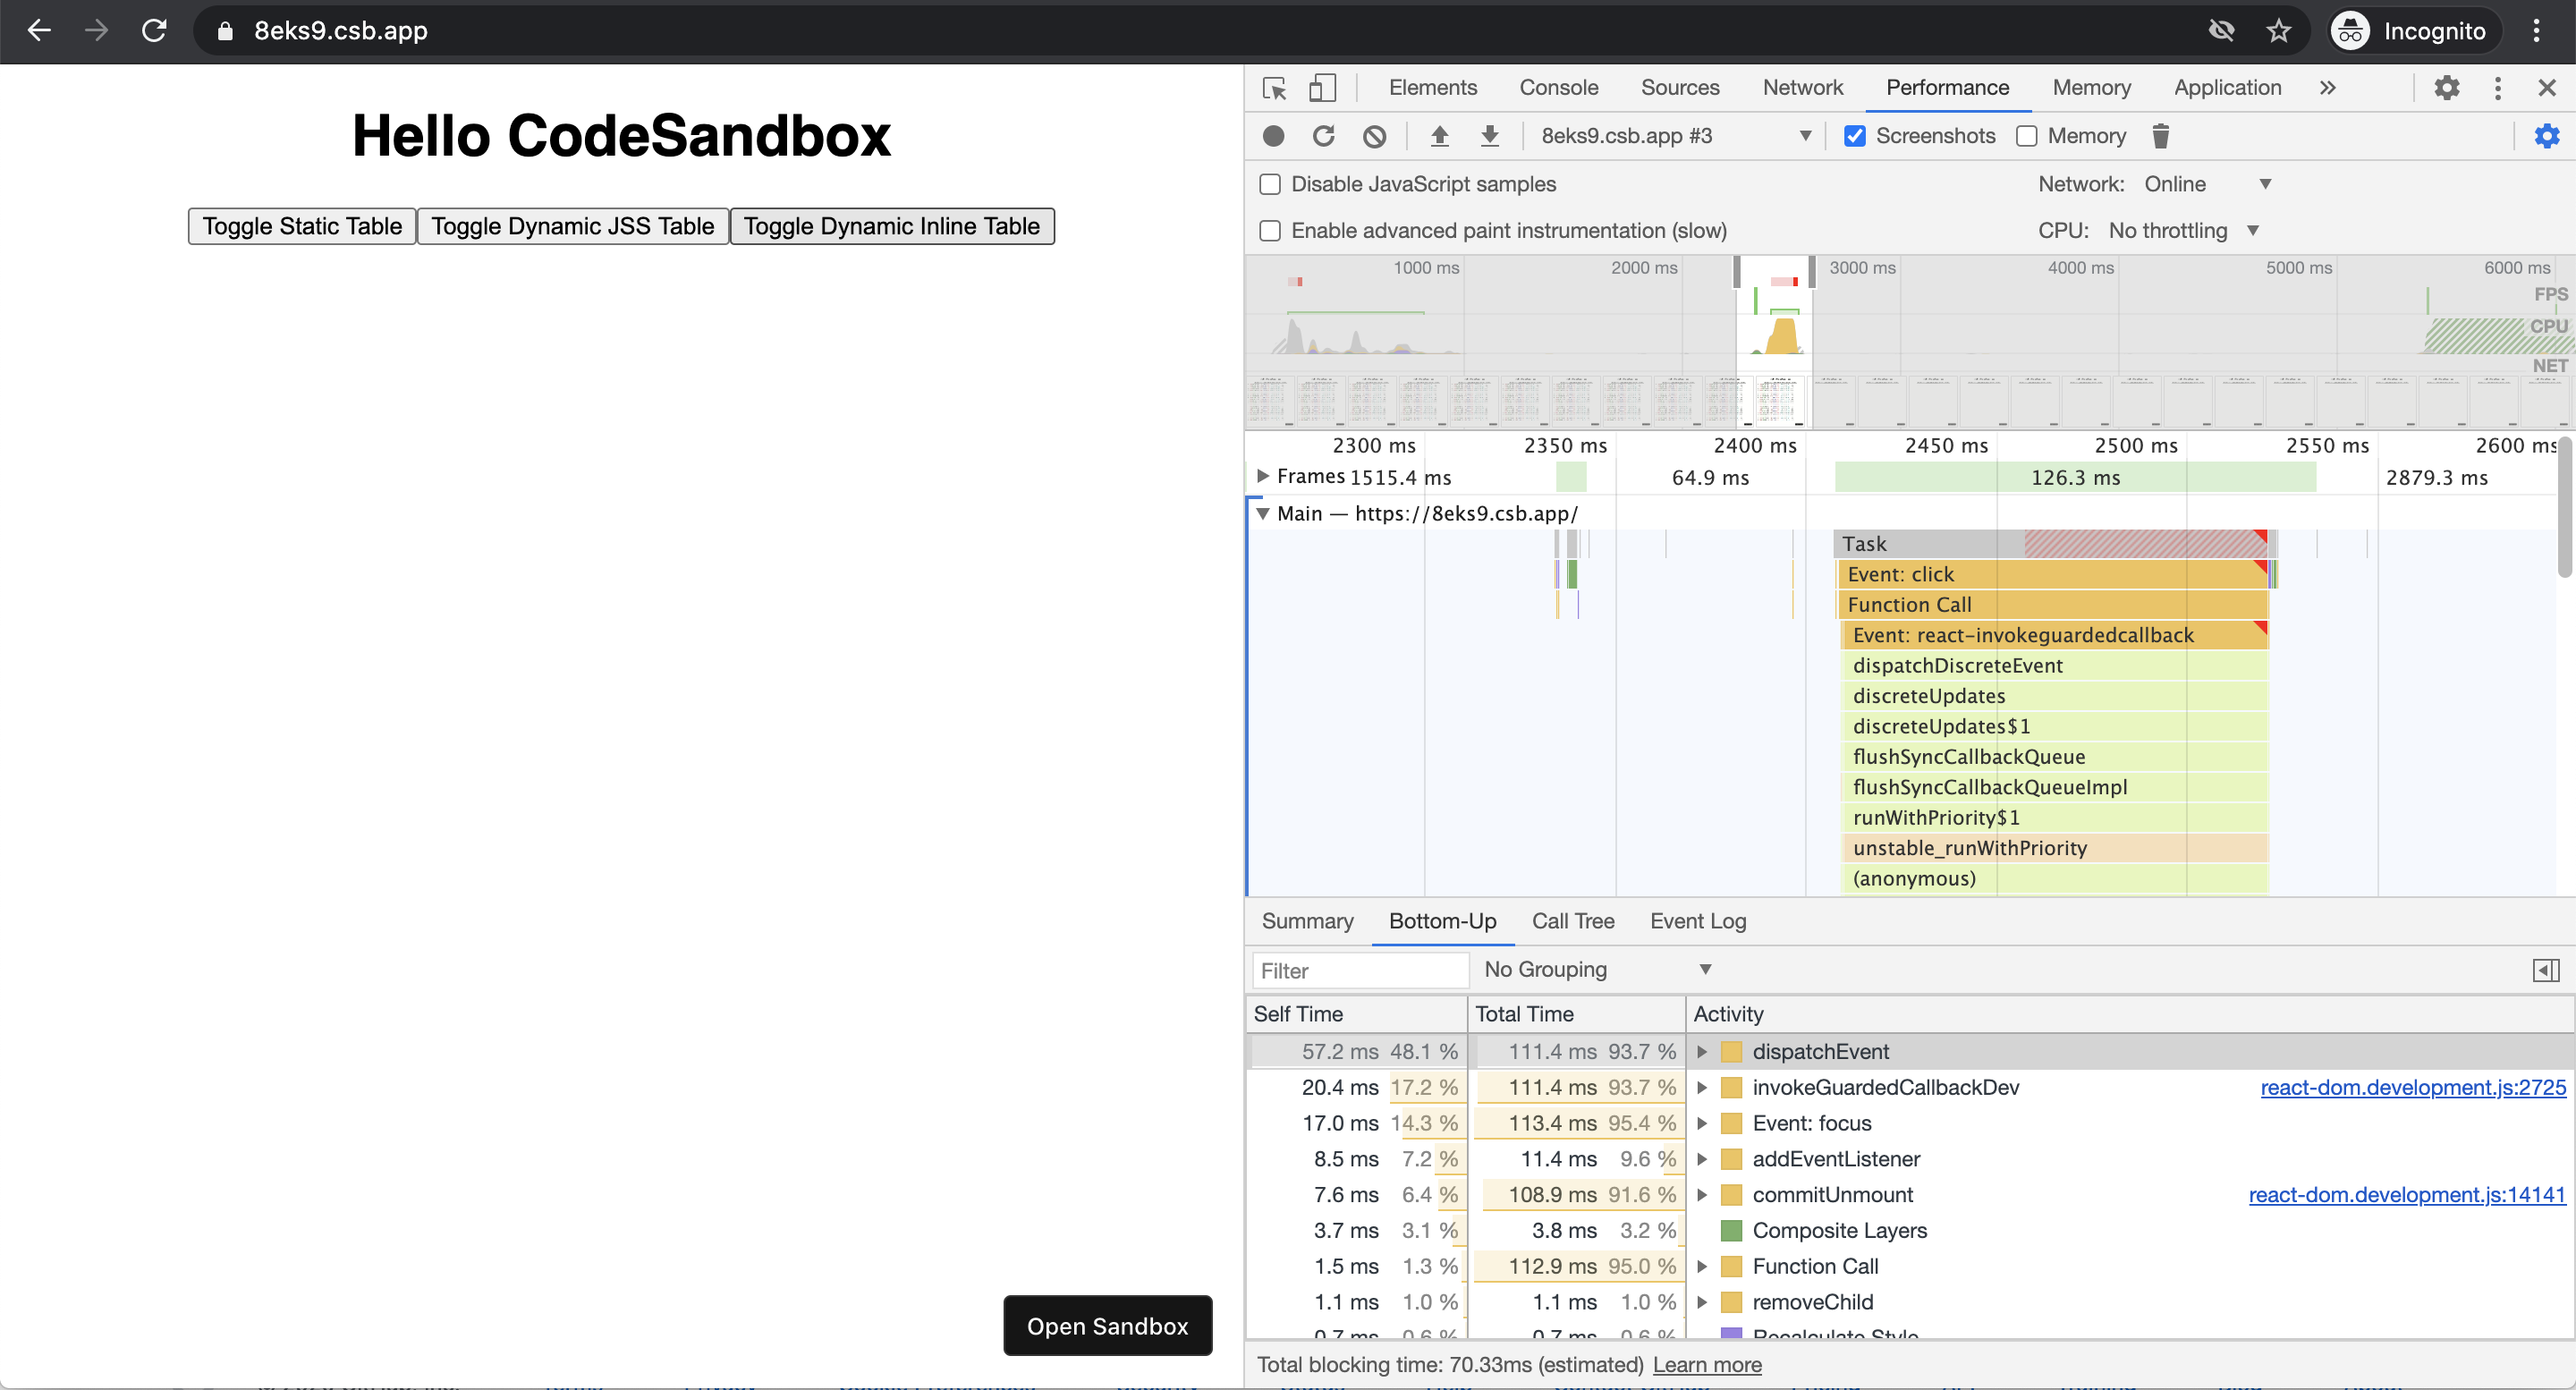Check Disable JavaScript samples

1270,184
